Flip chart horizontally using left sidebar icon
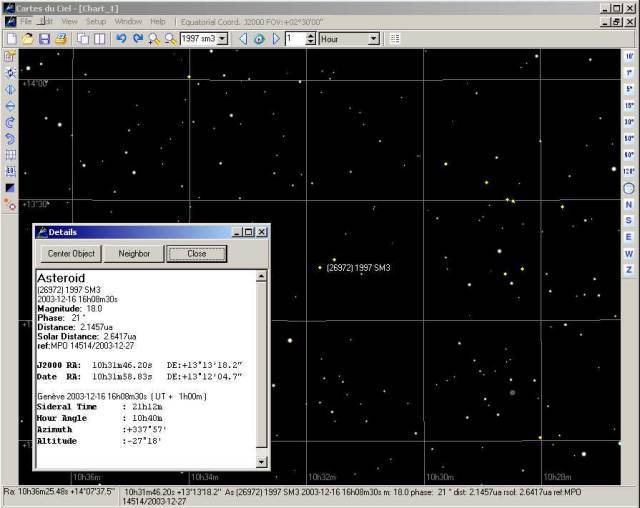 pyautogui.click(x=10, y=89)
